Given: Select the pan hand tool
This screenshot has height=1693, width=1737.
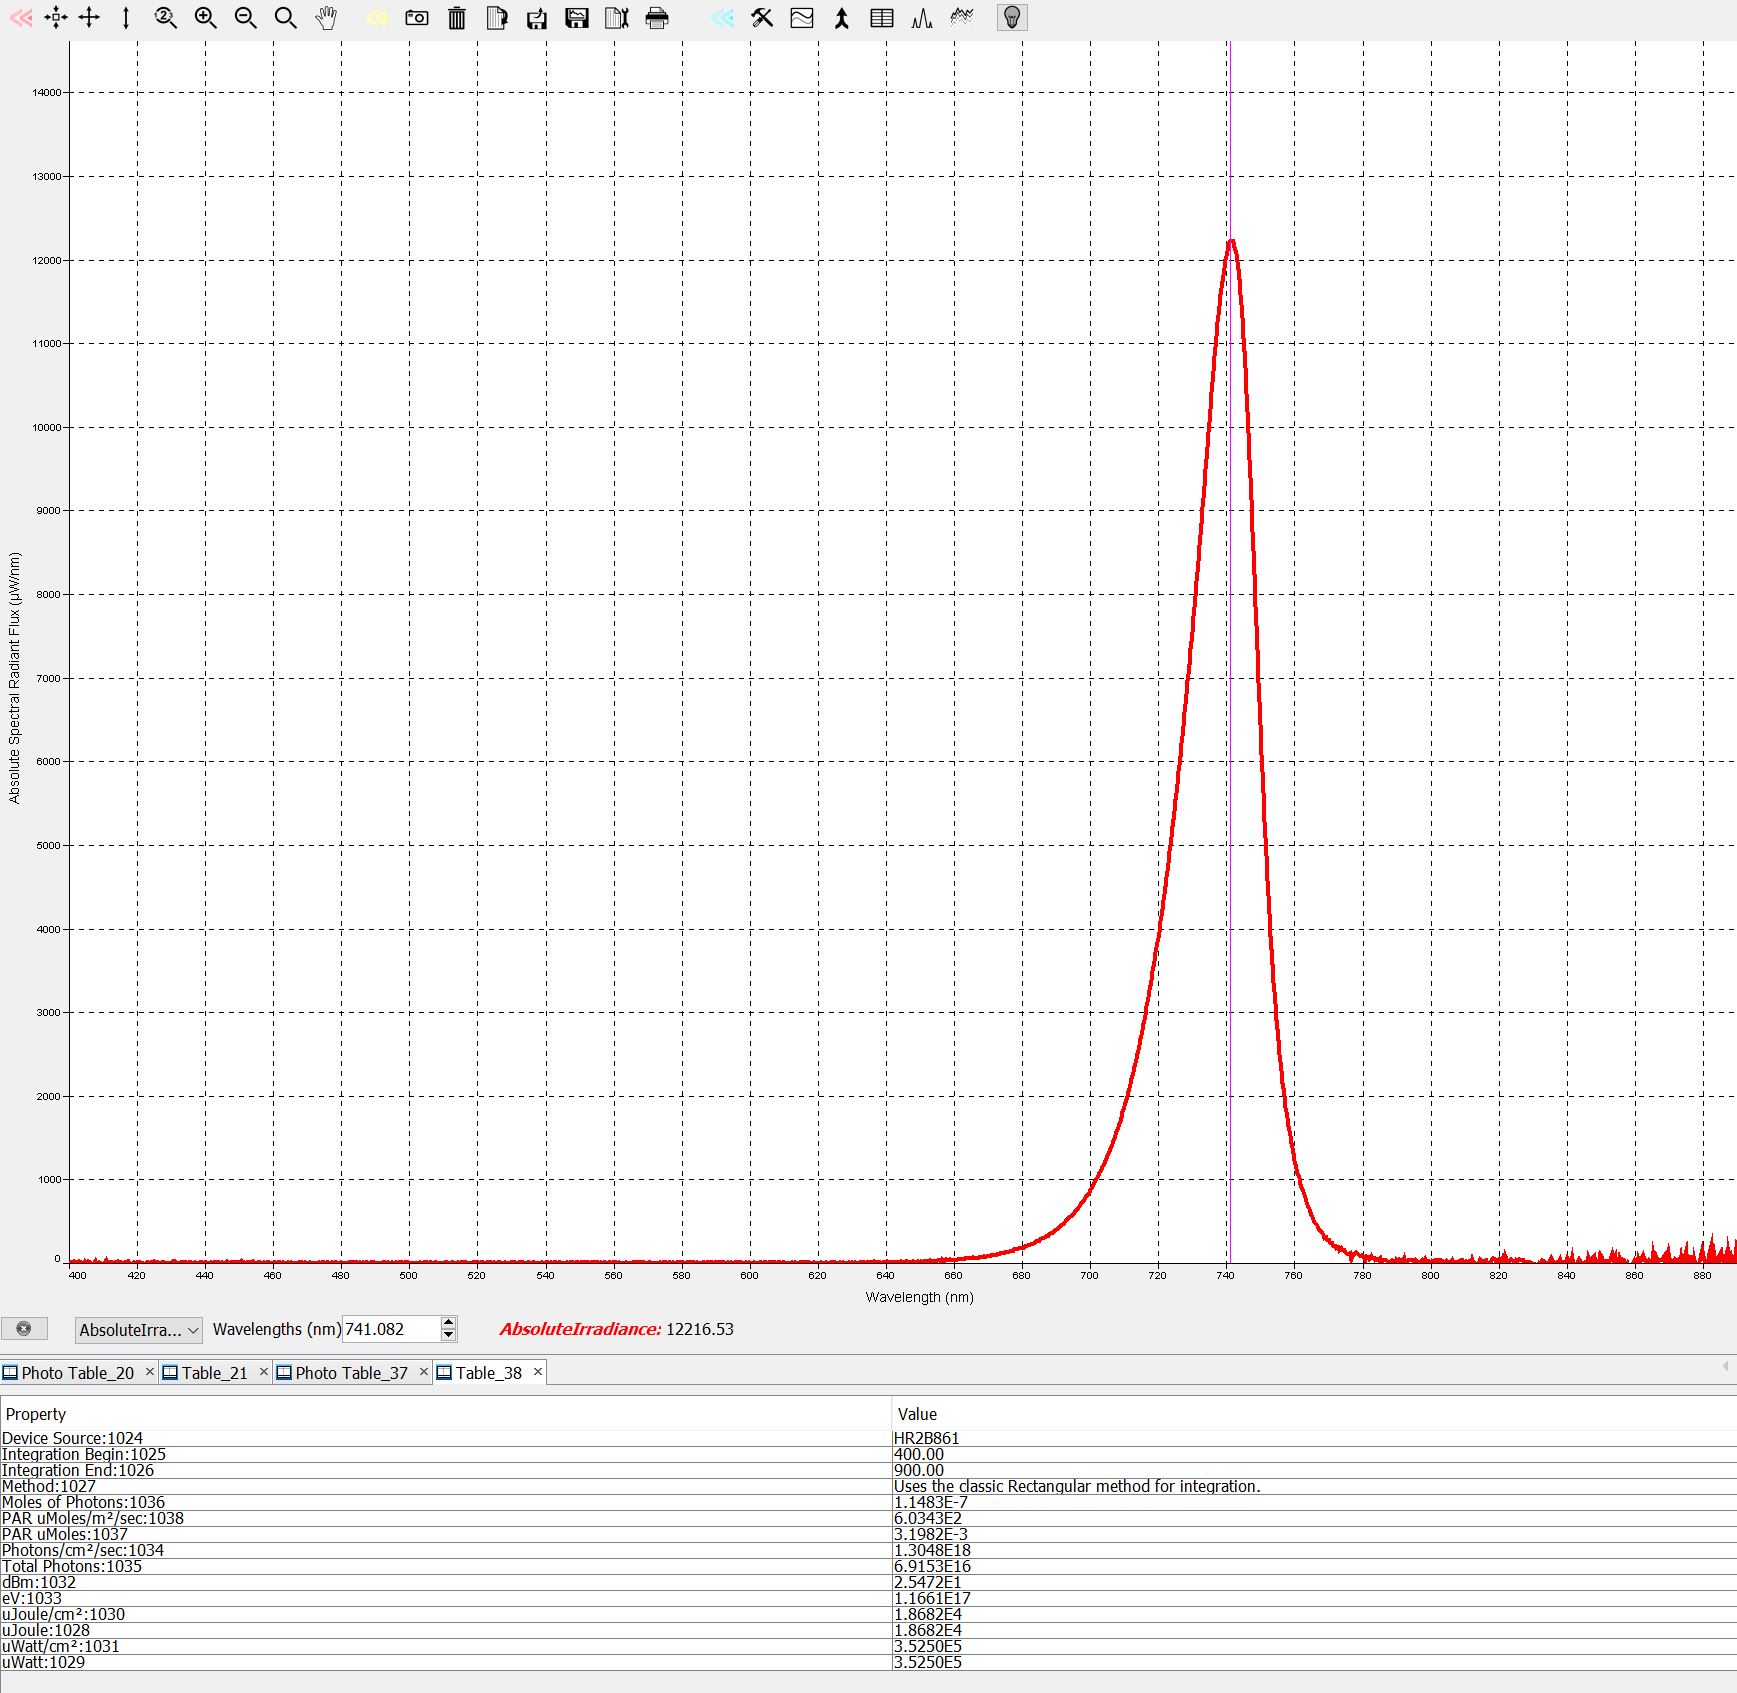Looking at the screenshot, I should click(x=326, y=18).
